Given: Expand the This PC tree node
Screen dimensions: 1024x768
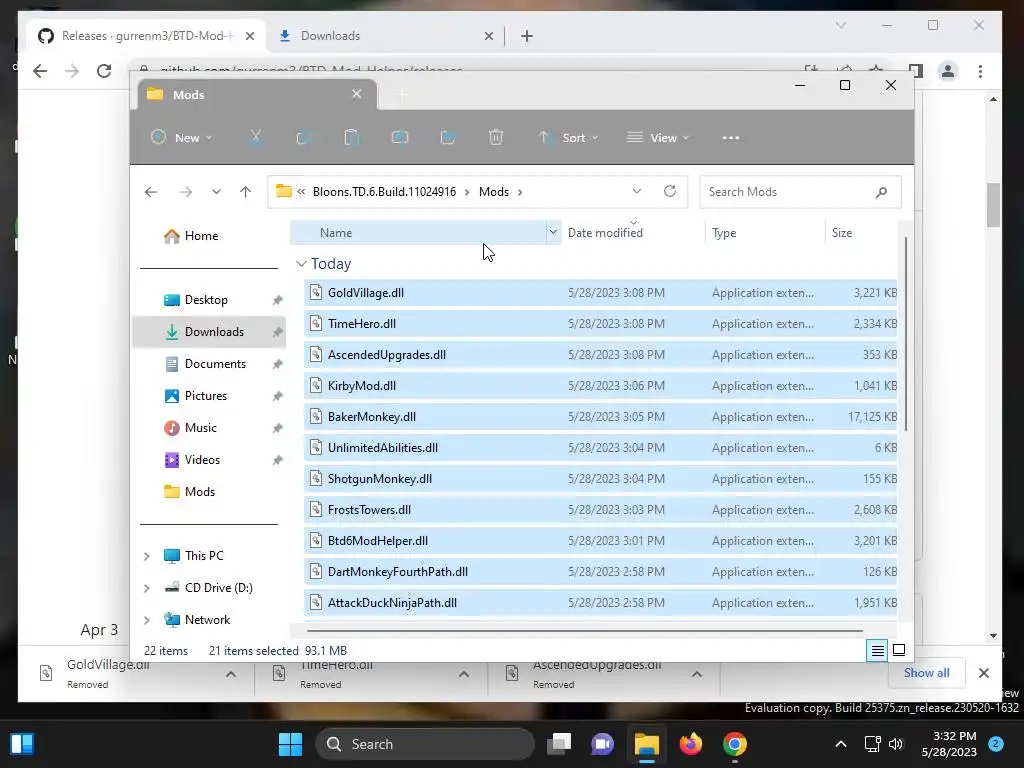Looking at the screenshot, I should (x=147, y=556).
